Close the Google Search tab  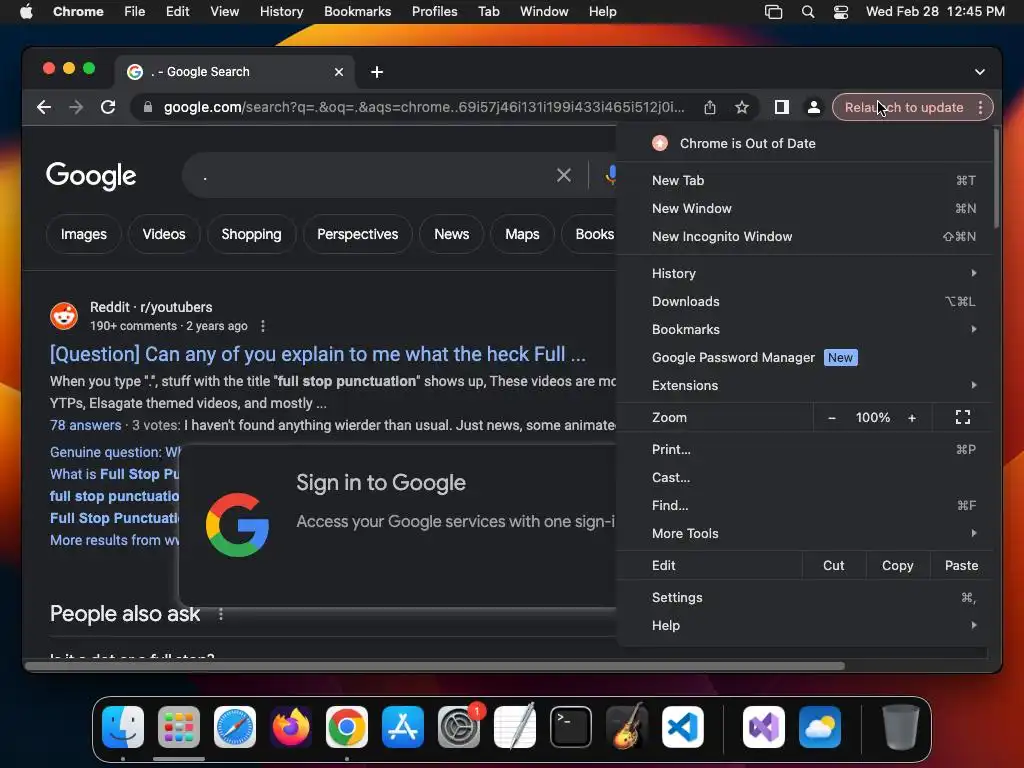pos(339,72)
